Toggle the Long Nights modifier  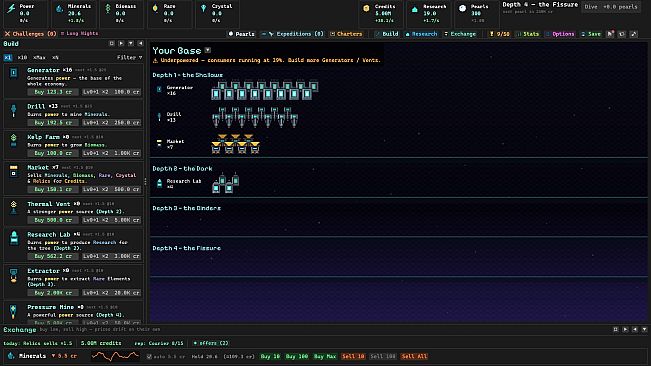point(80,34)
